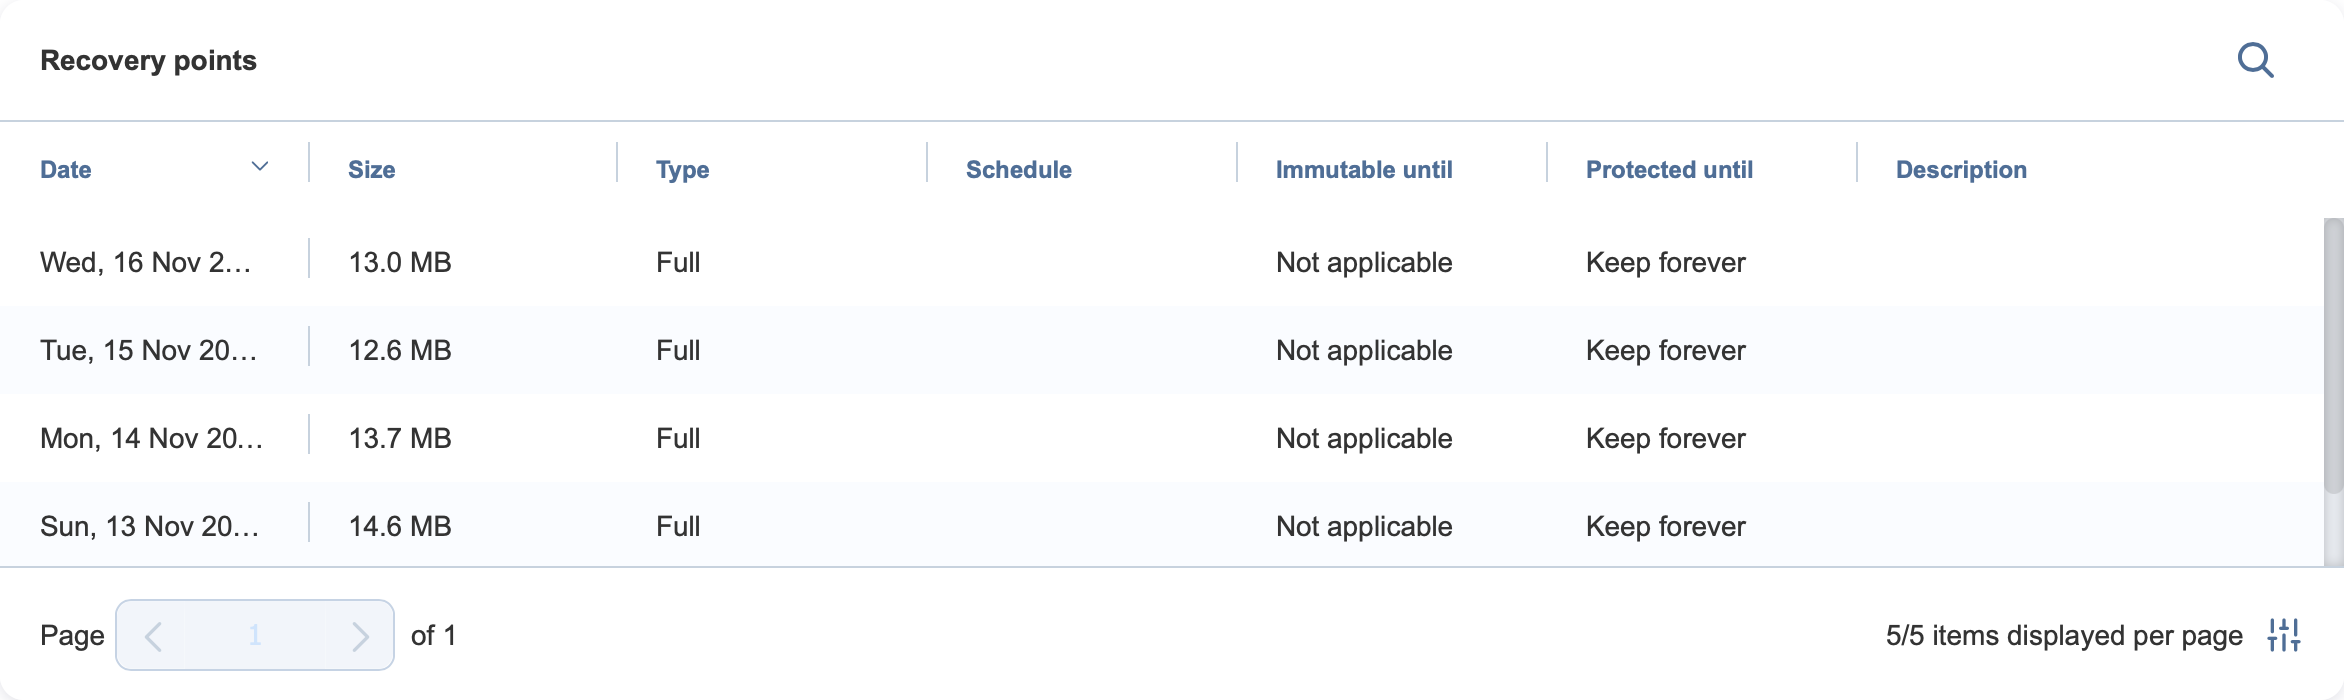
Task: Go to next page arrow
Action: 360,636
